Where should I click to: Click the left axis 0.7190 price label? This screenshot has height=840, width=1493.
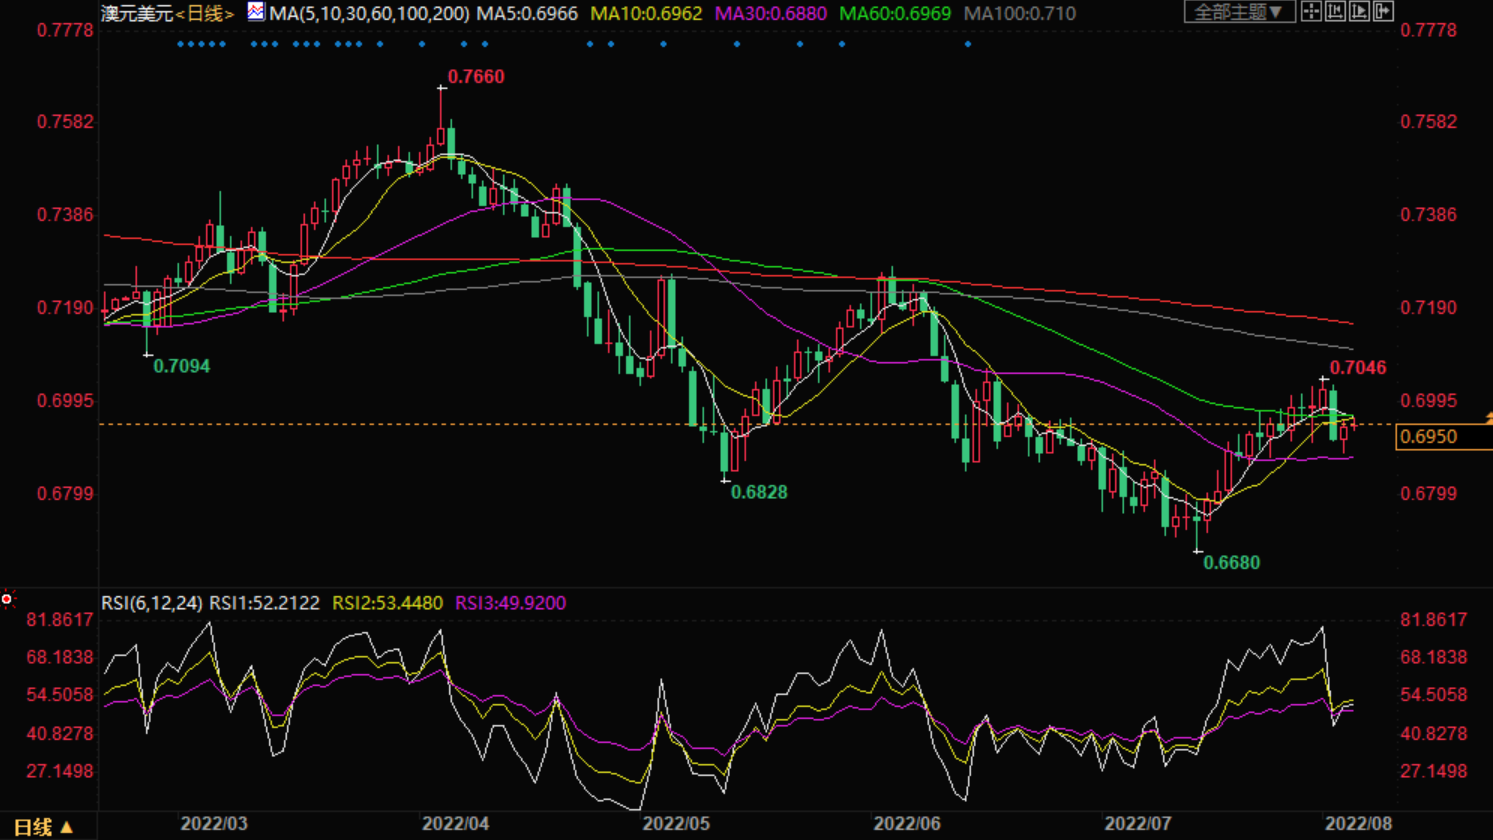[66, 308]
